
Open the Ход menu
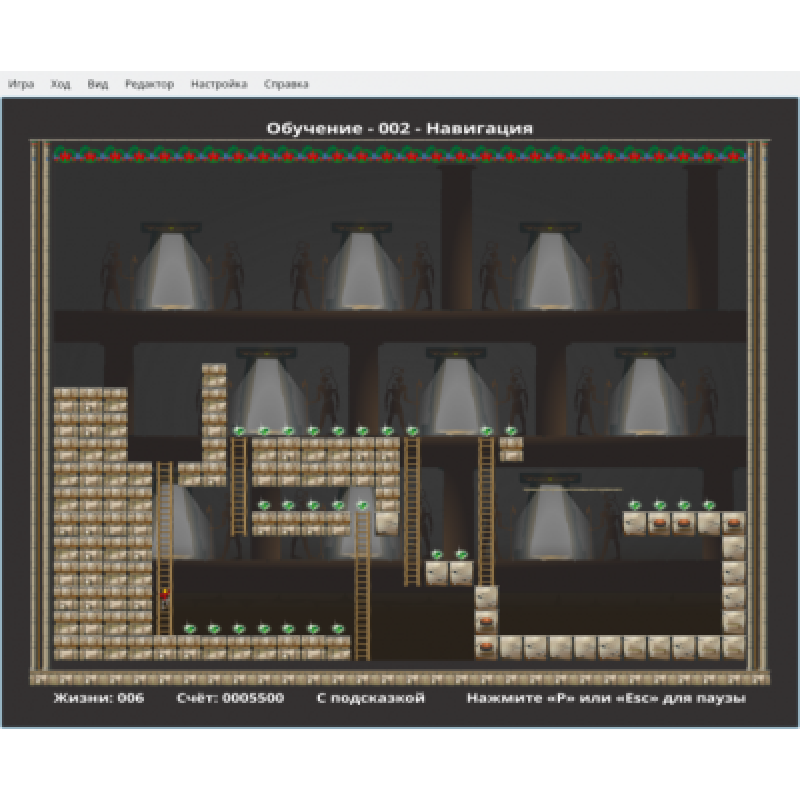[60, 85]
